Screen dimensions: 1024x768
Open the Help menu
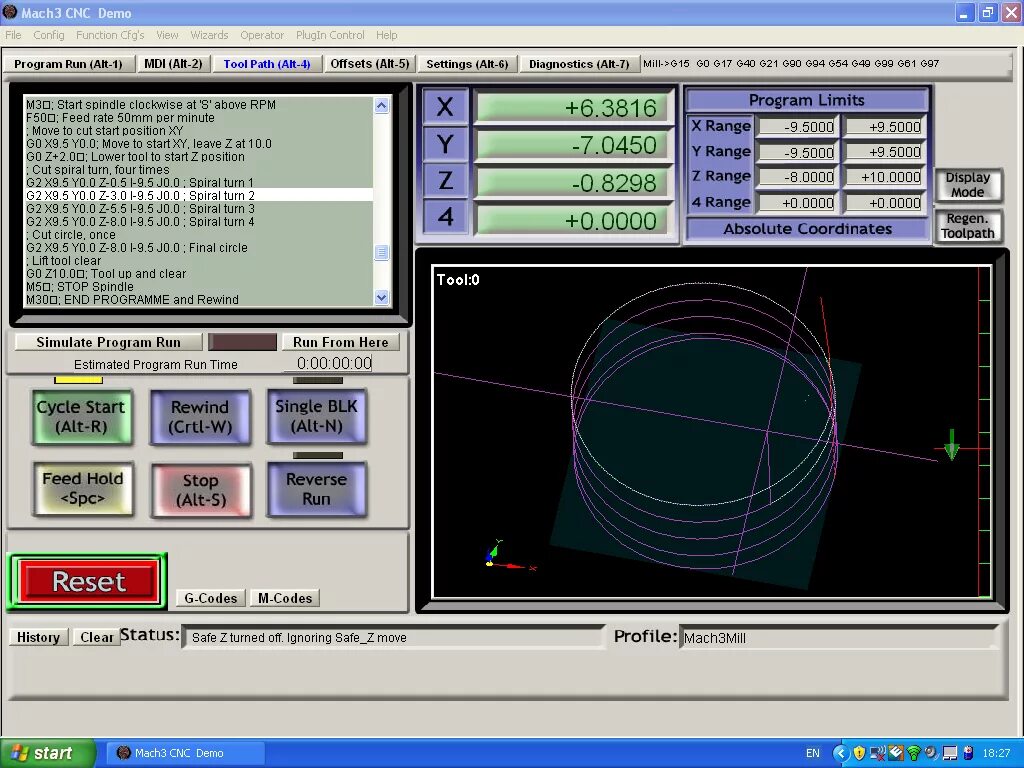(386, 35)
